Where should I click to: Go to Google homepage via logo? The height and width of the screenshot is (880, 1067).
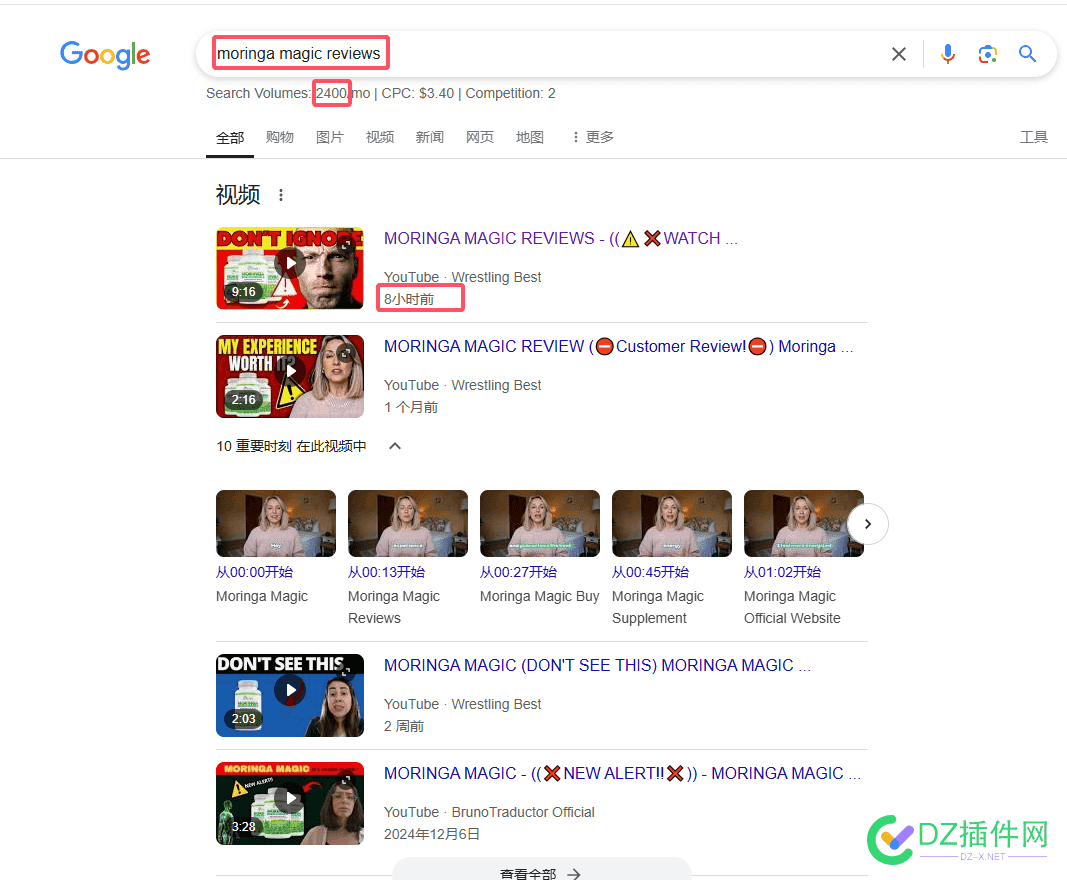(x=105, y=55)
